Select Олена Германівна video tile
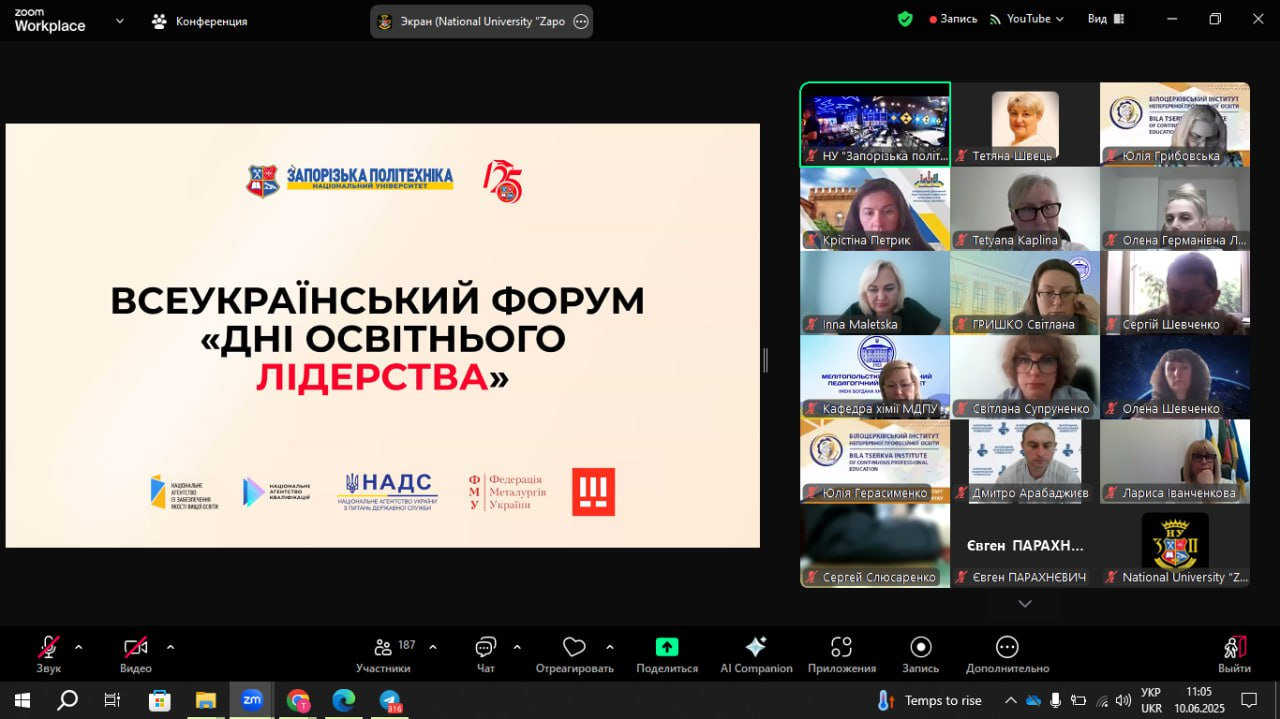 tap(1175, 208)
